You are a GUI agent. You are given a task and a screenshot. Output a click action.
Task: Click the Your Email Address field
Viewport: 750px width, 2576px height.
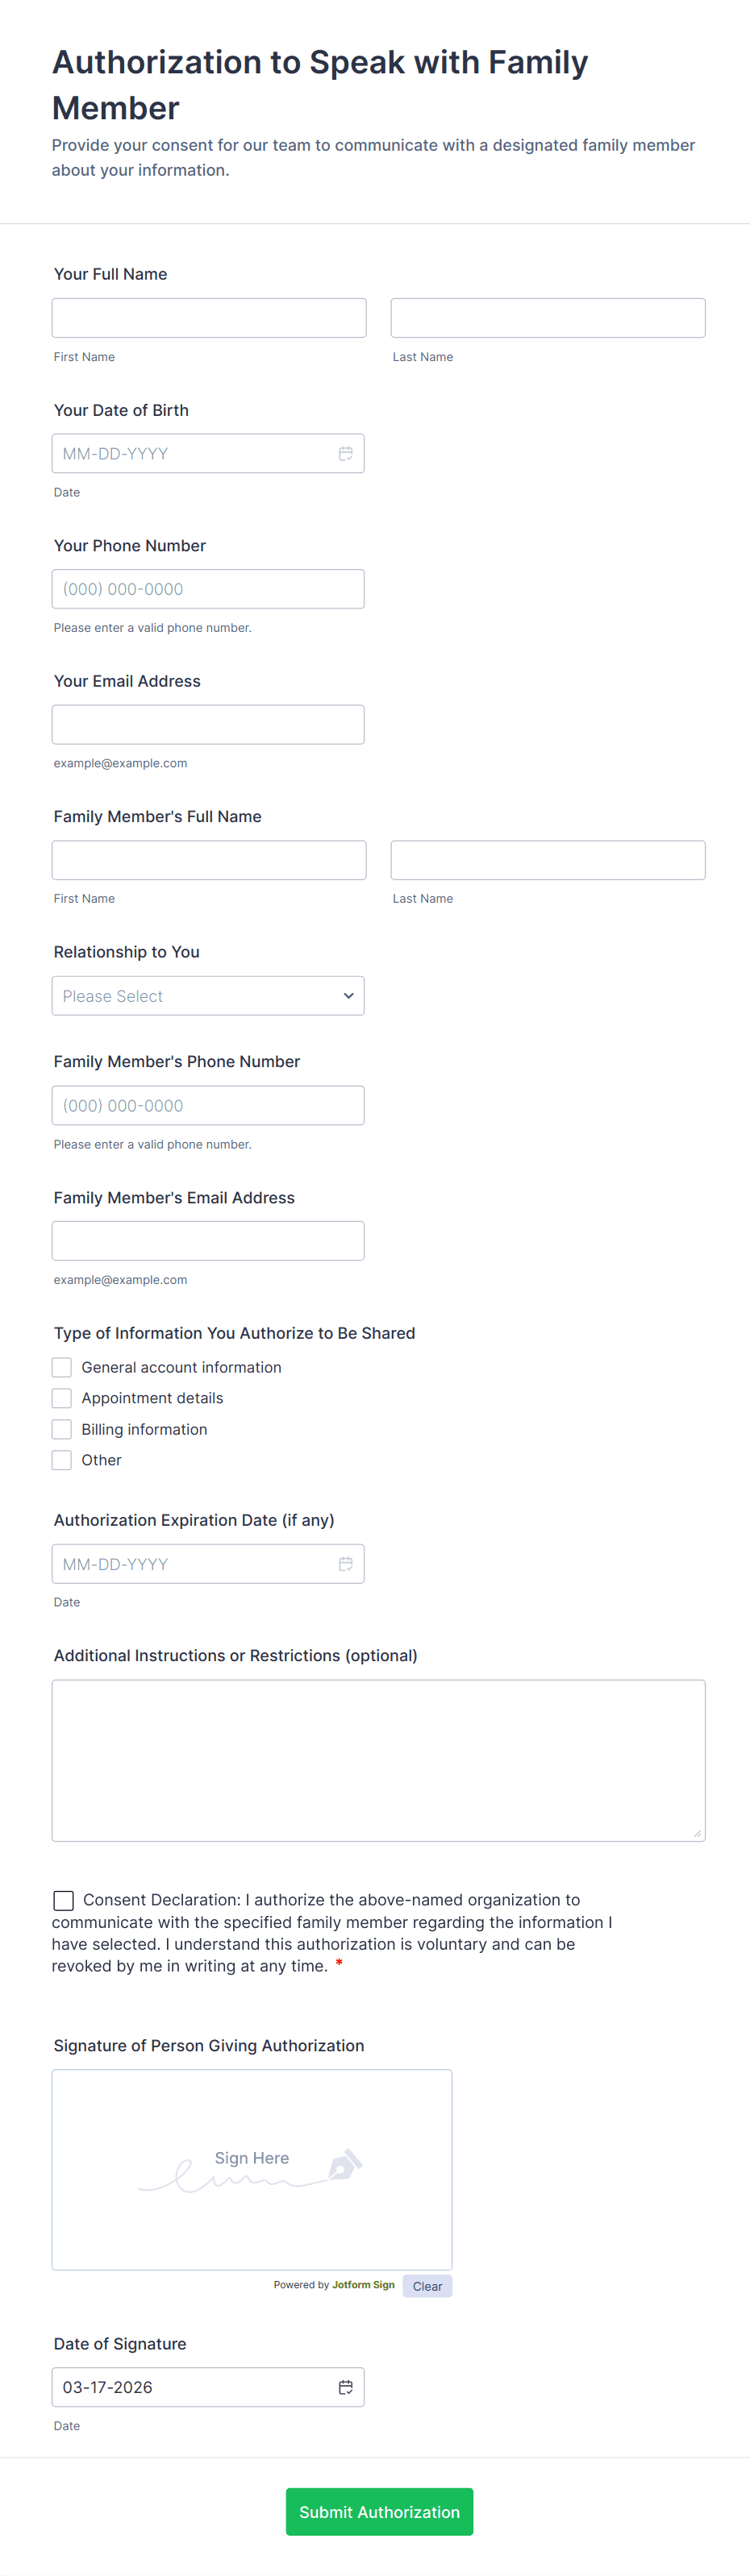208,725
